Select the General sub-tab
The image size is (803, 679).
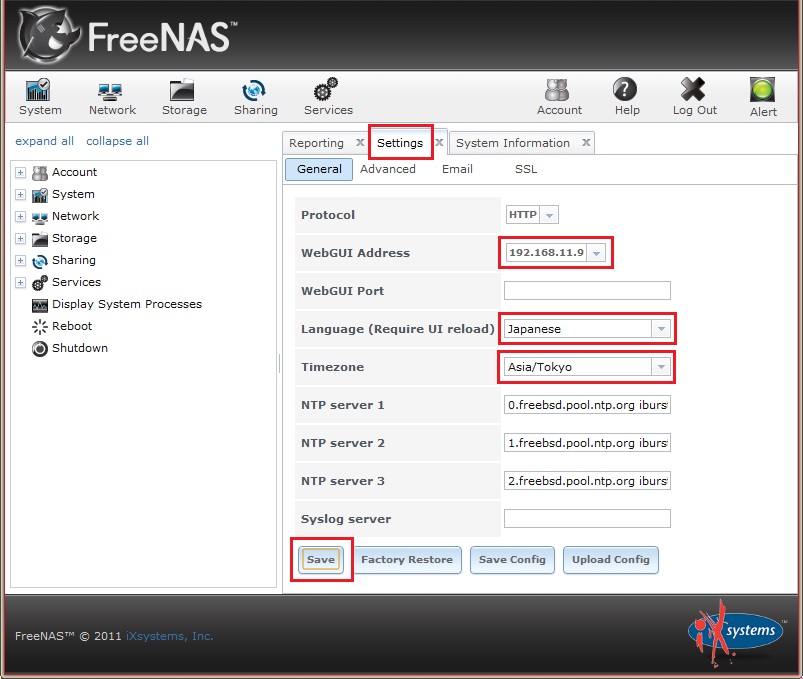pyautogui.click(x=319, y=169)
